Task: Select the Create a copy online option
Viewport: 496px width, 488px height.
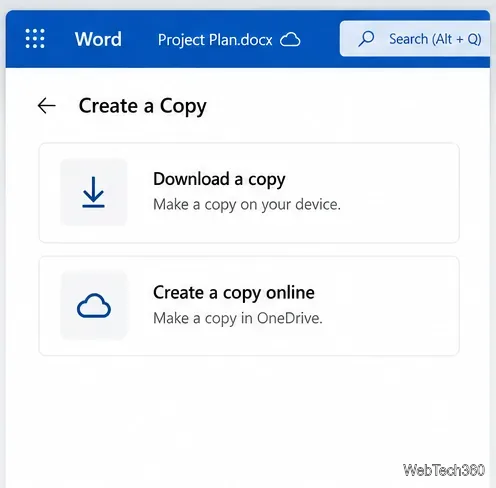Action: (249, 306)
